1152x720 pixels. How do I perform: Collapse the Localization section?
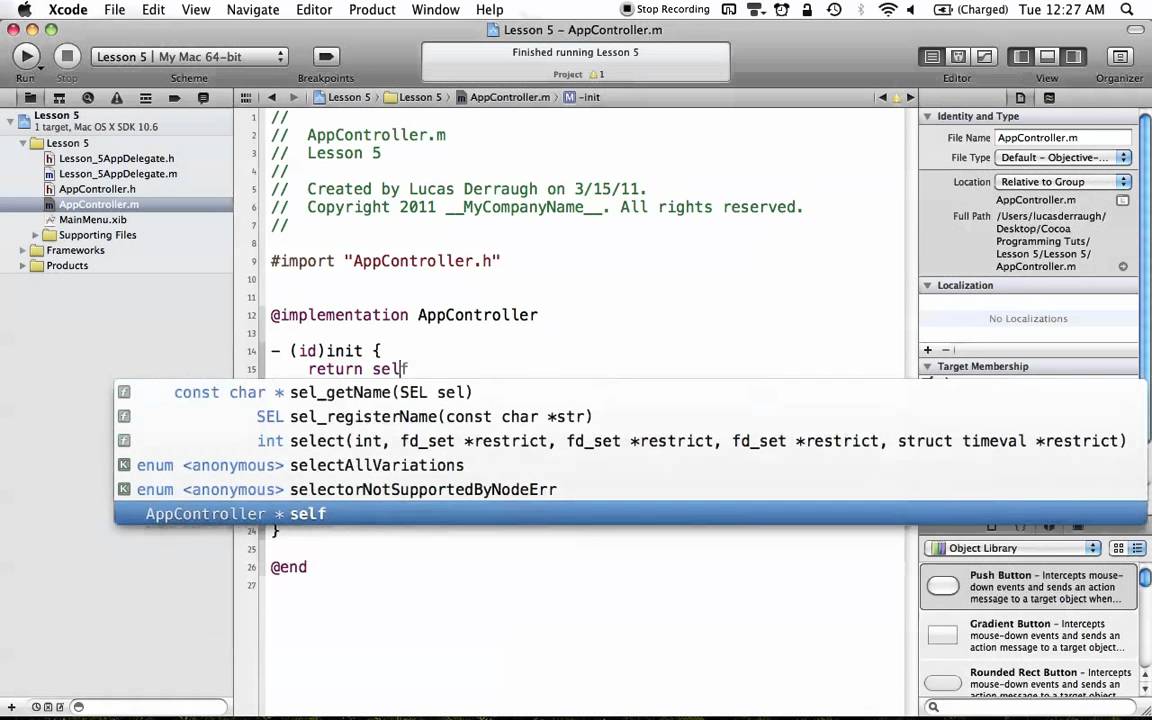click(928, 285)
